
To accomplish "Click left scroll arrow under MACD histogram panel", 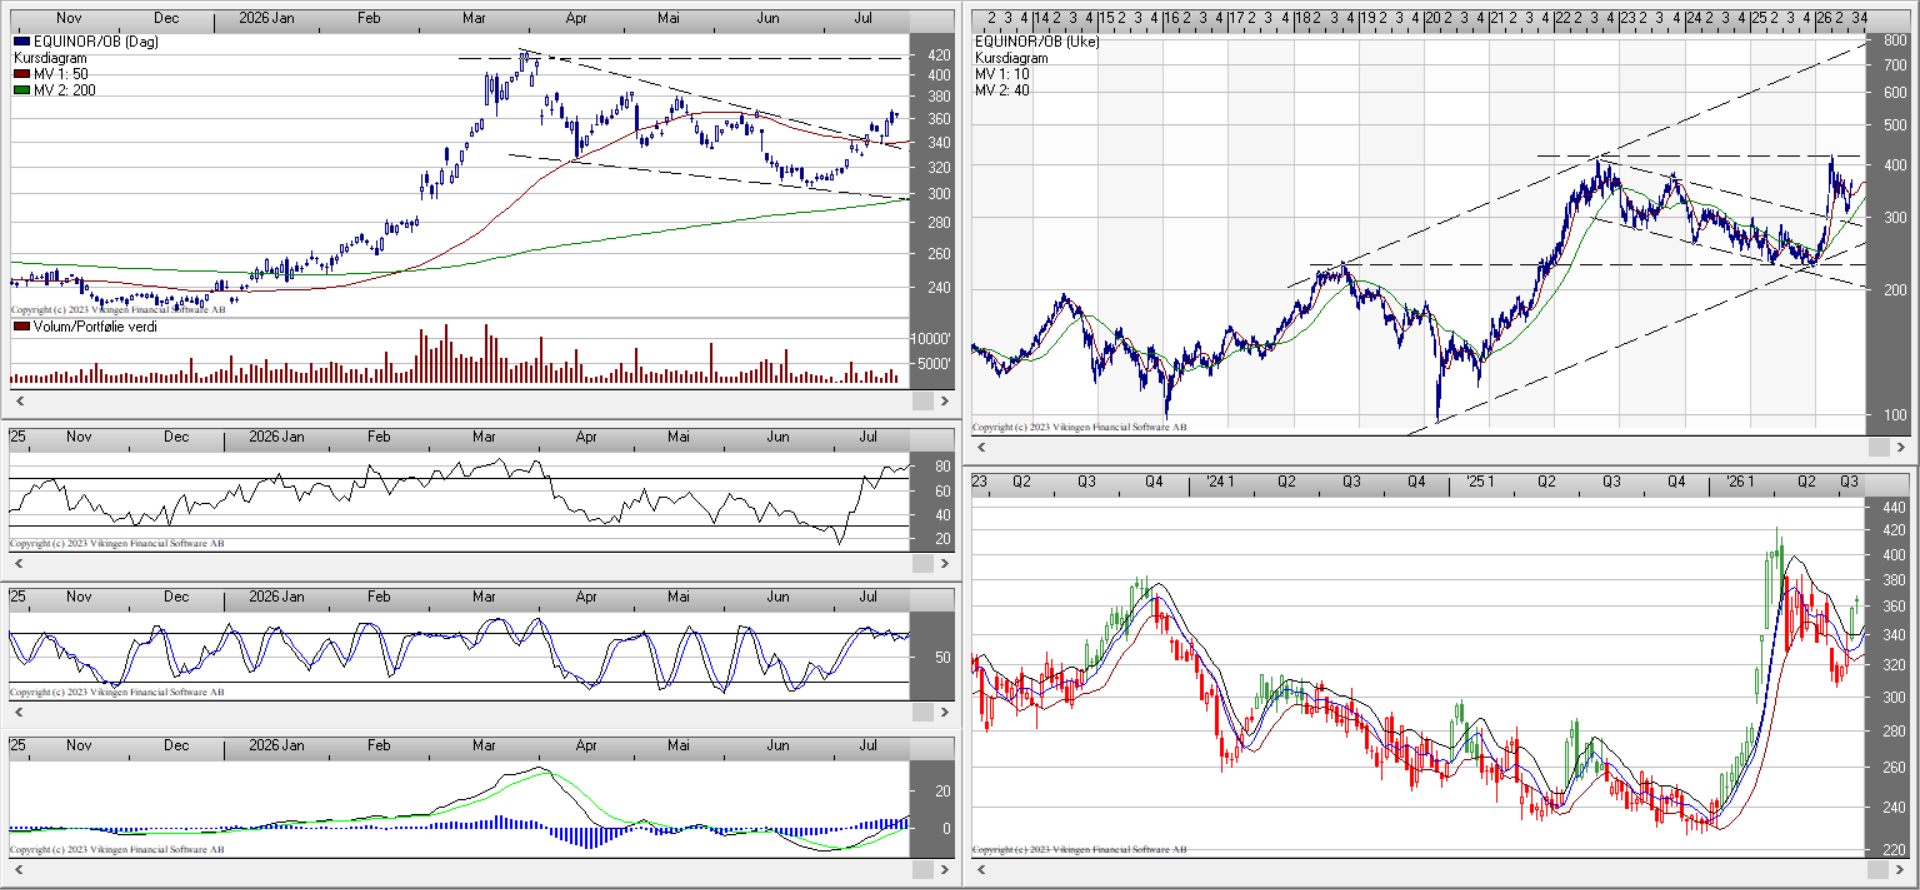I will point(19,870).
